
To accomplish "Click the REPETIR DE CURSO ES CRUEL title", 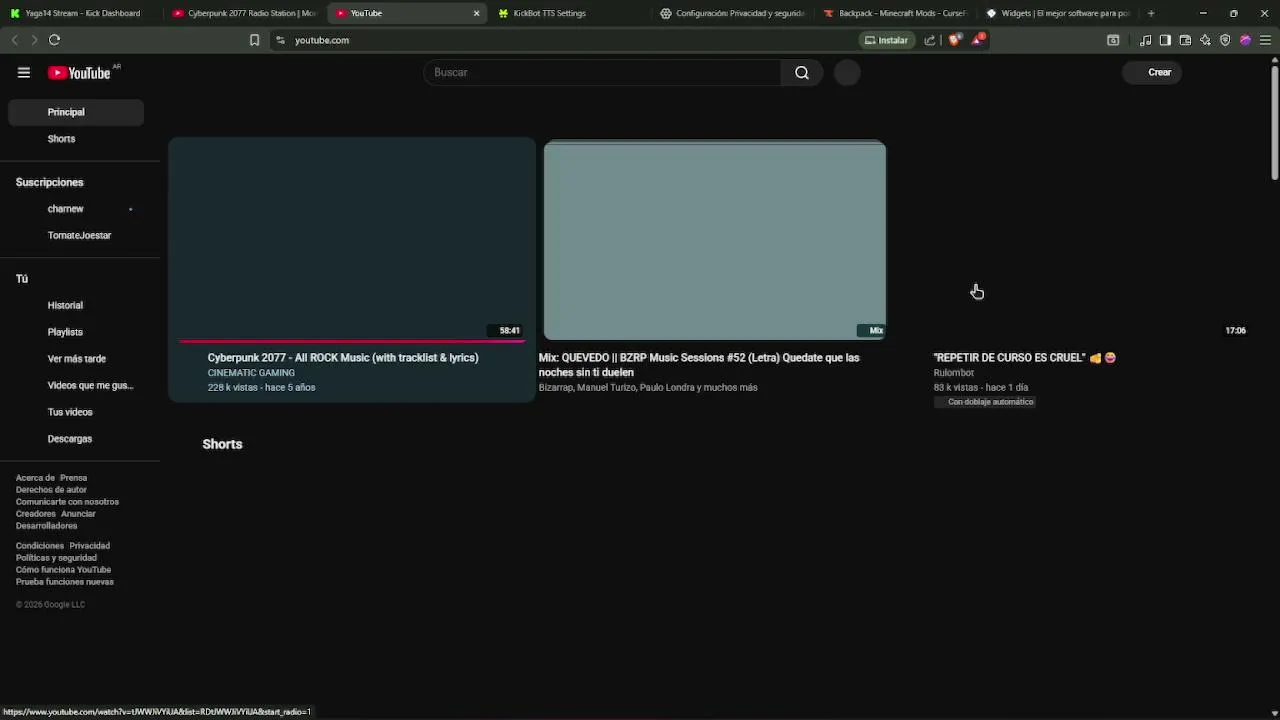I will (1024, 357).
